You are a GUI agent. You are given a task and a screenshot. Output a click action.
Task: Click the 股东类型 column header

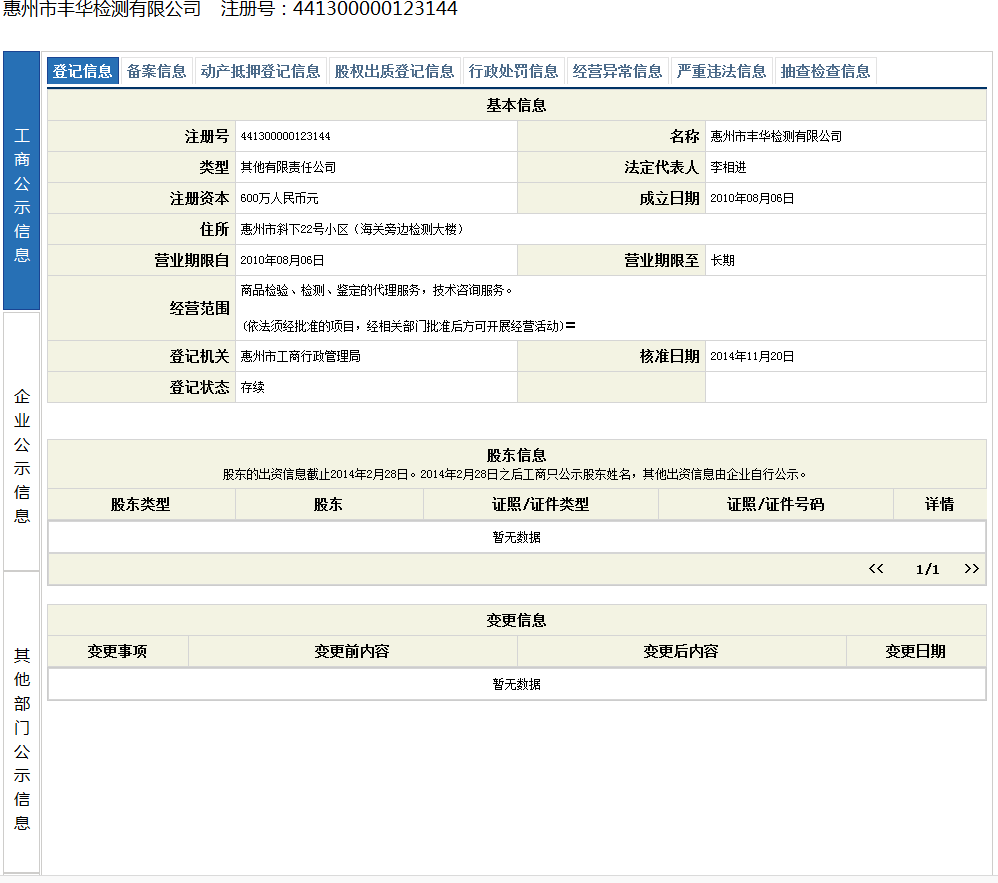[x=141, y=504]
